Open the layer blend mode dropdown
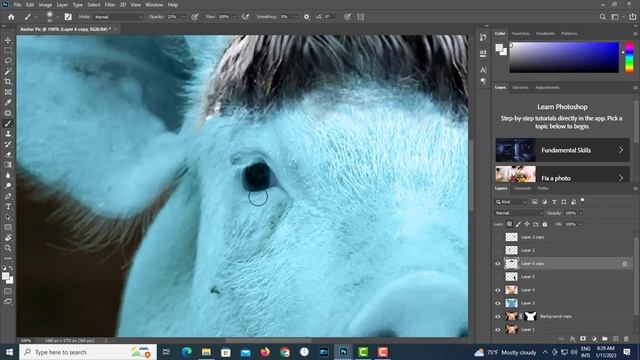Viewport: 640px width, 360px height. 519,213
